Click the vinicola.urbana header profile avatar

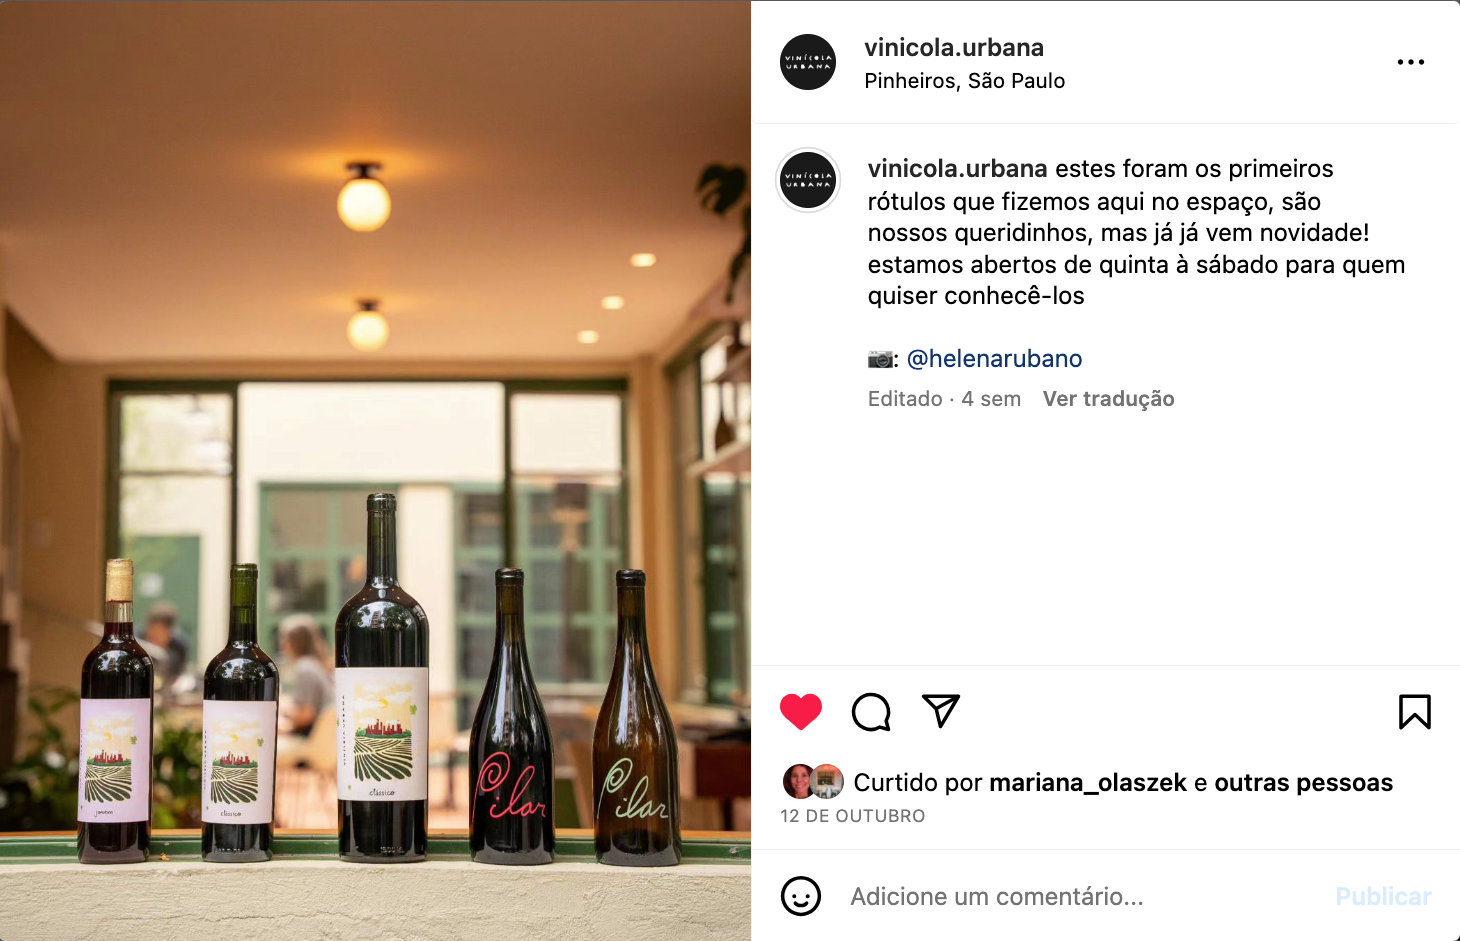[808, 62]
